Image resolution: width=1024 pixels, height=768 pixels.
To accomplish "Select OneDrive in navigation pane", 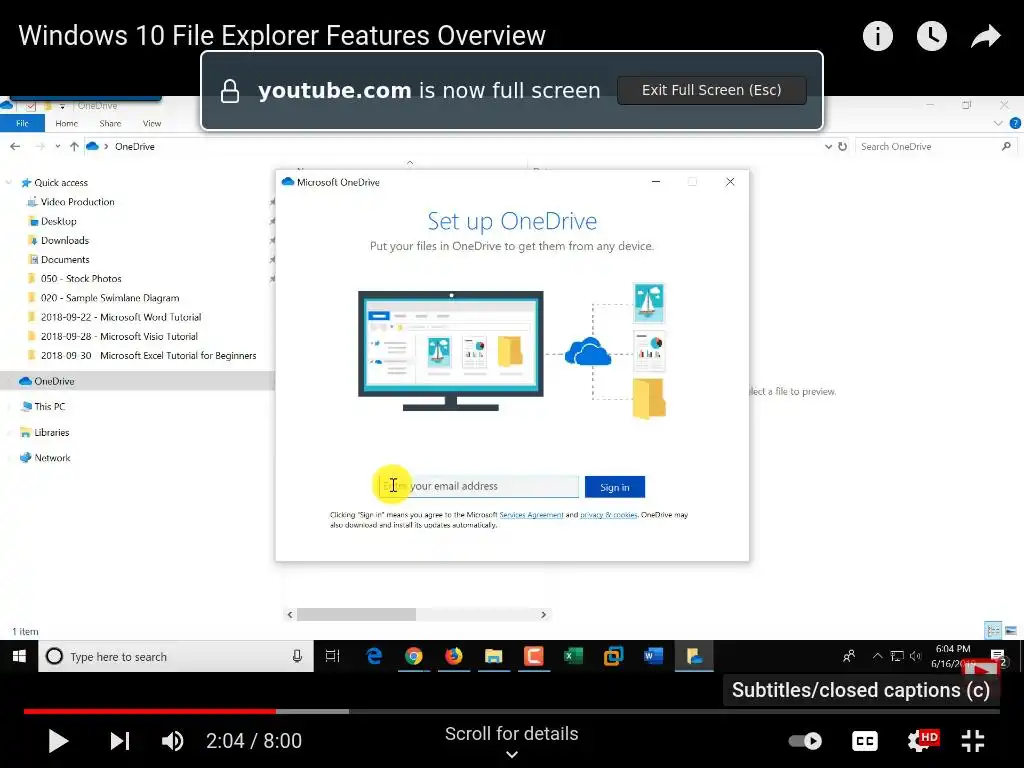I will [54, 381].
